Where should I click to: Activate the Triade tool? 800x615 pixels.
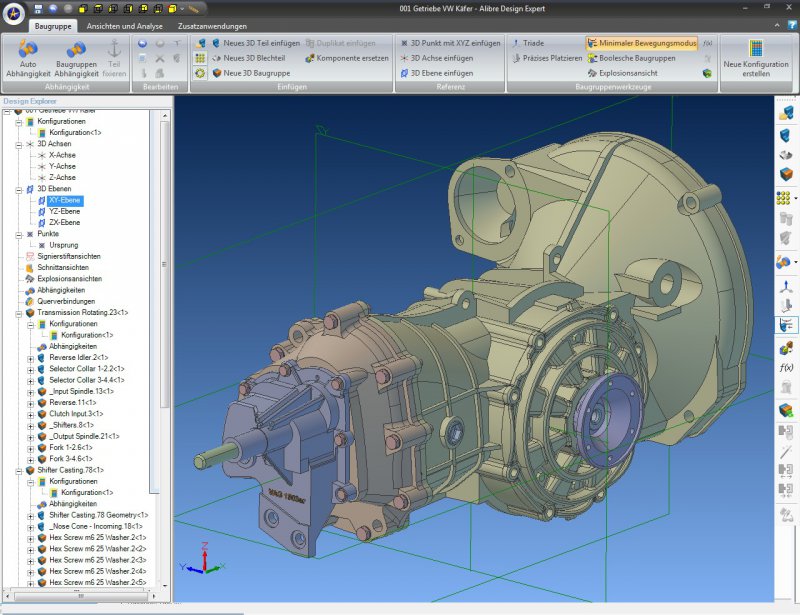528,43
